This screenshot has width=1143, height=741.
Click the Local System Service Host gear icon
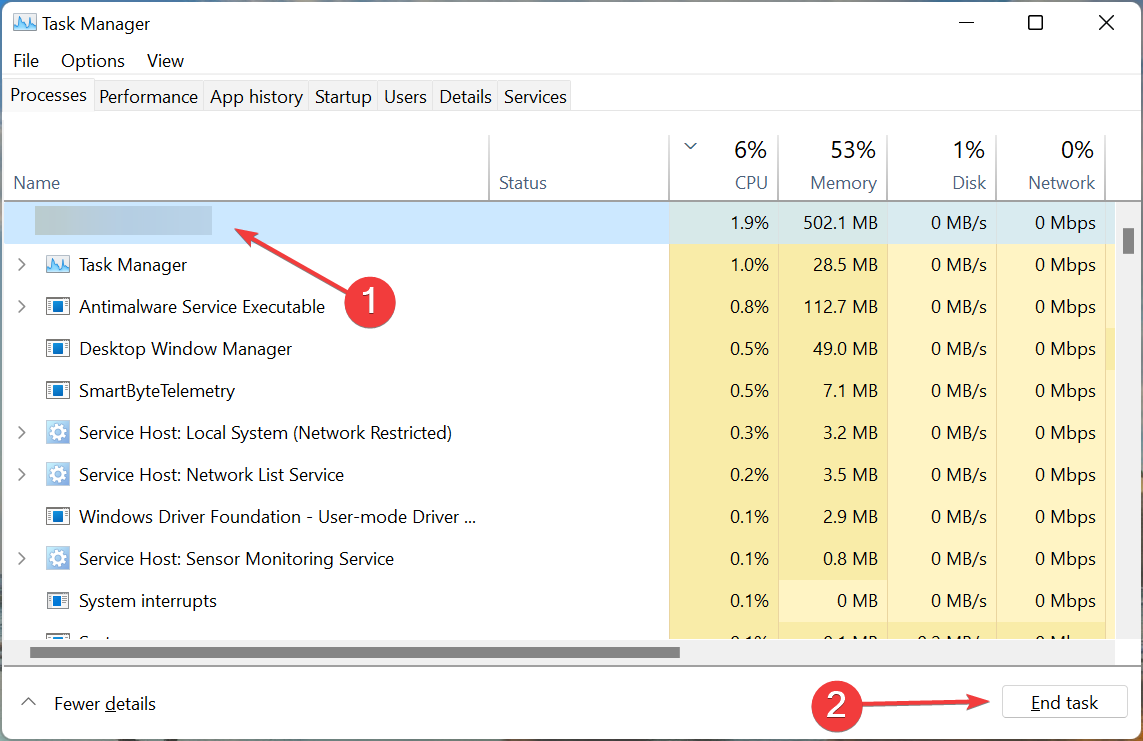click(58, 433)
